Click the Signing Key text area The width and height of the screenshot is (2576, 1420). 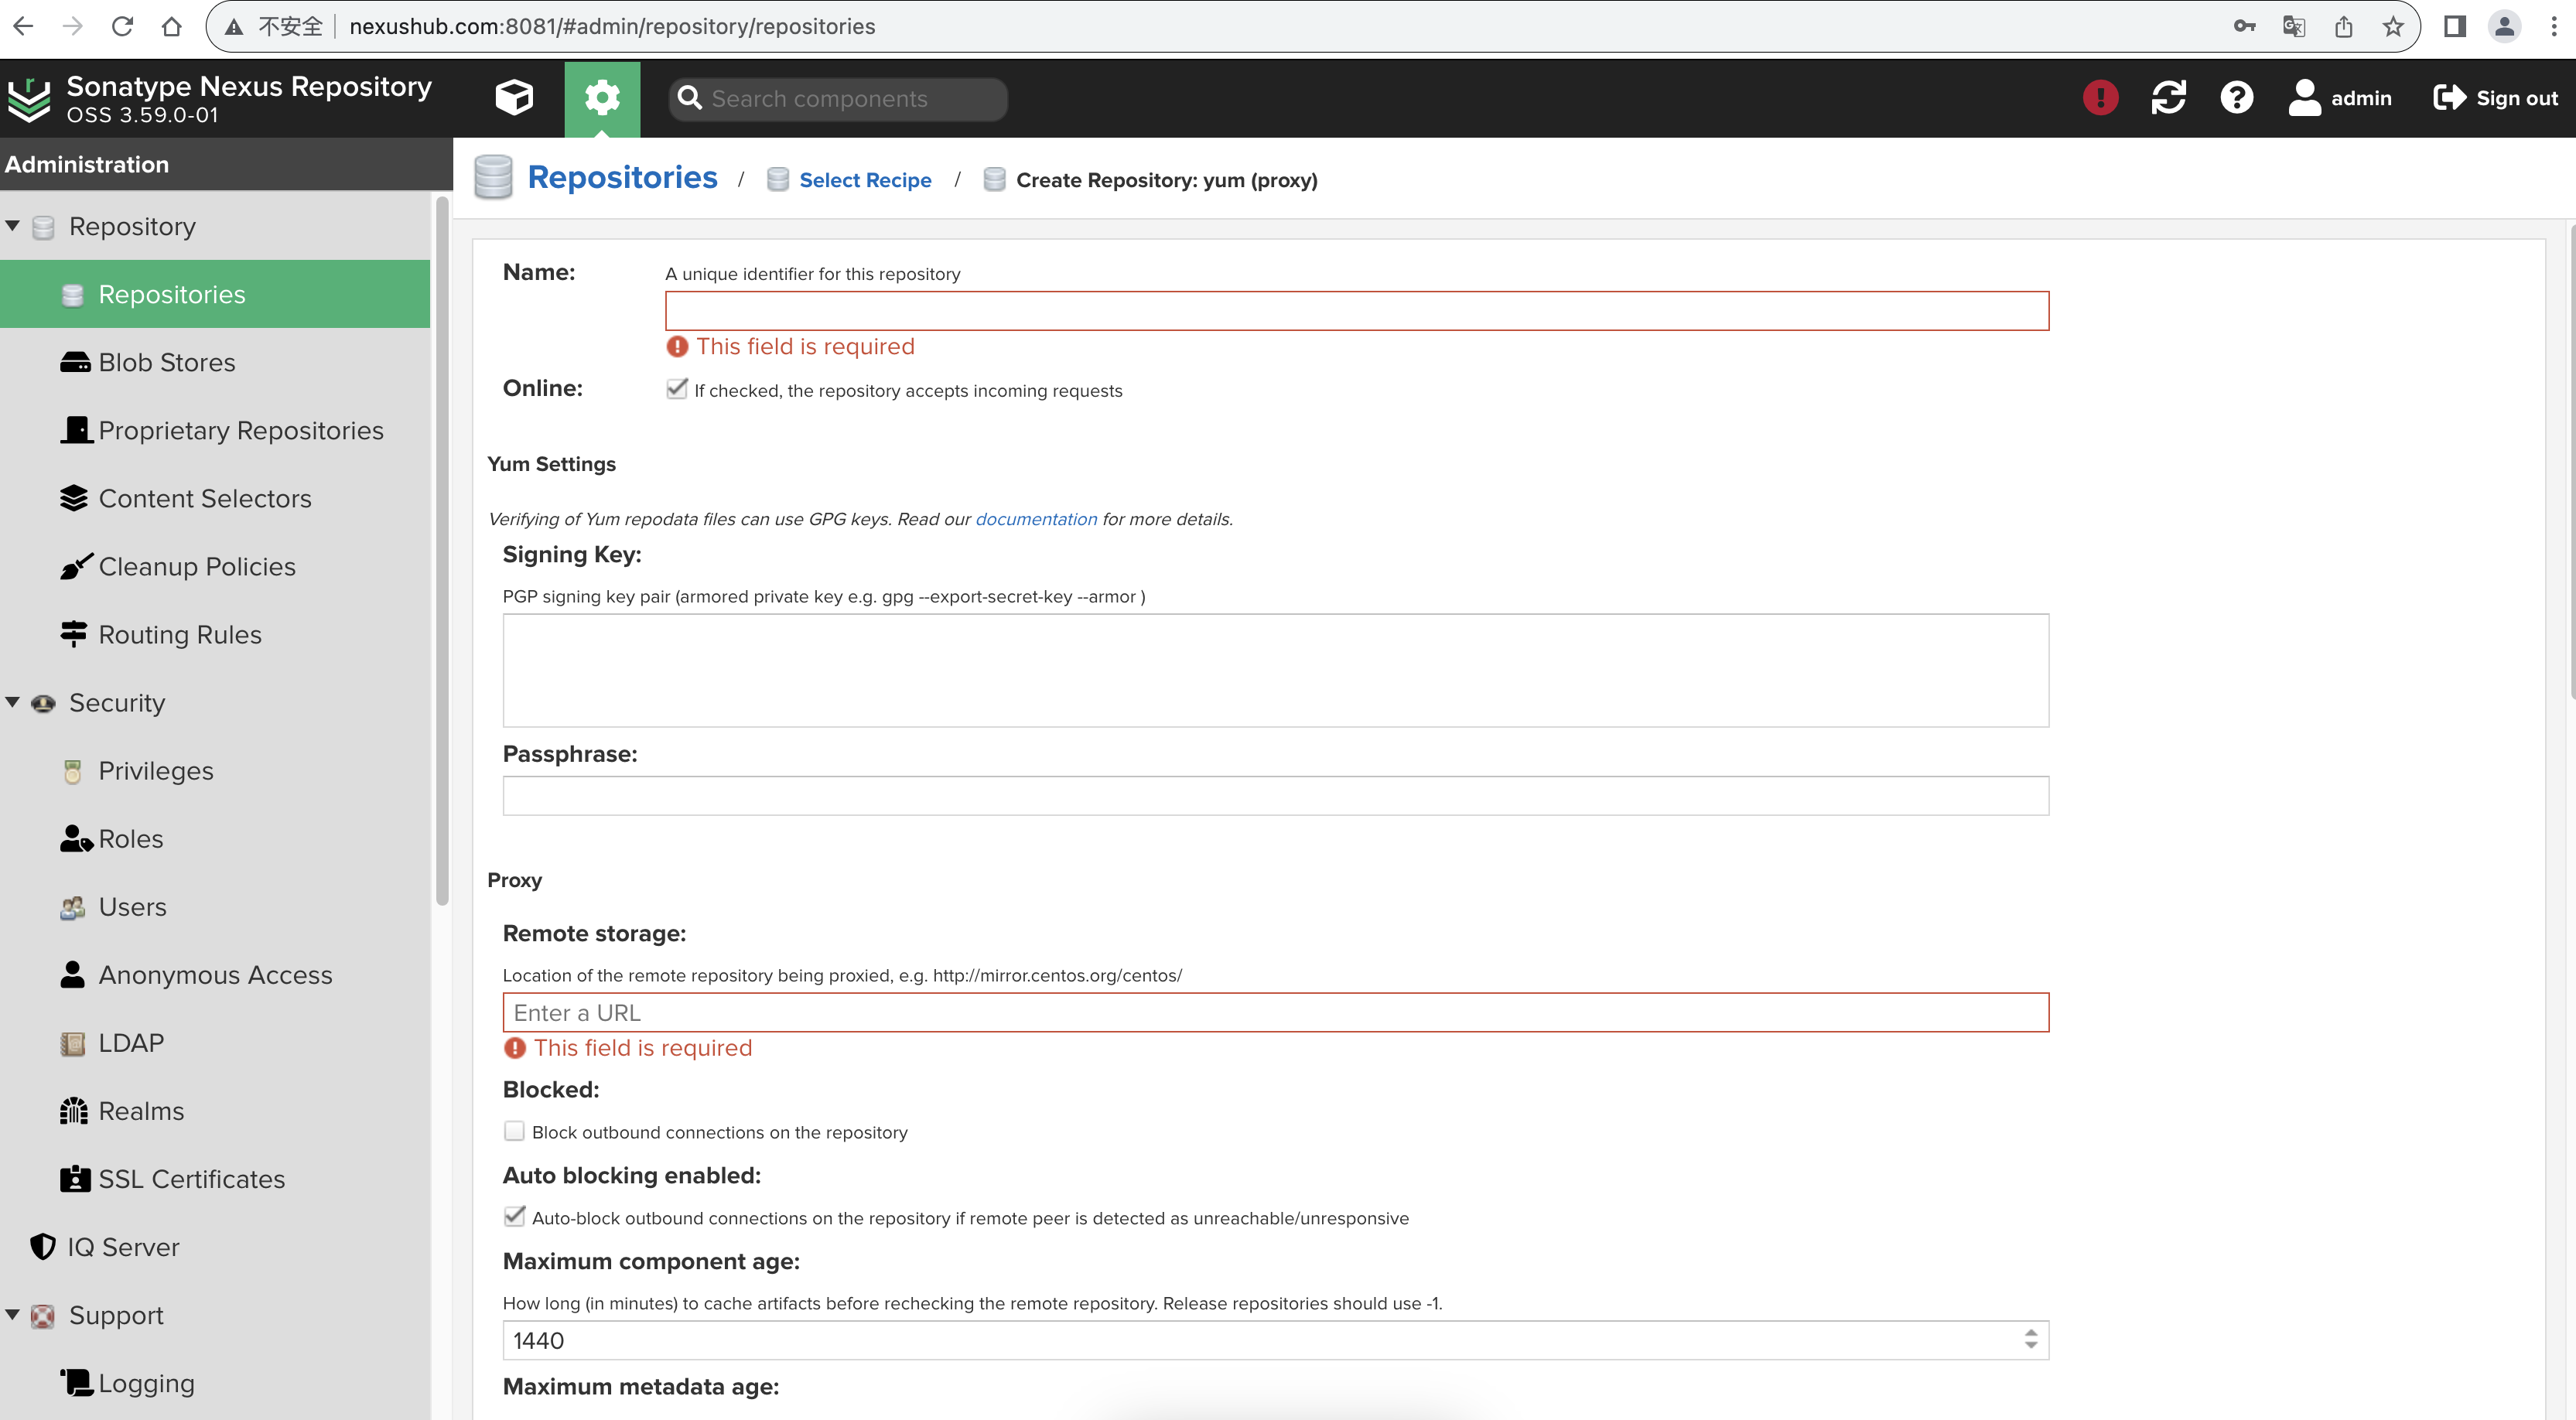click(1275, 670)
